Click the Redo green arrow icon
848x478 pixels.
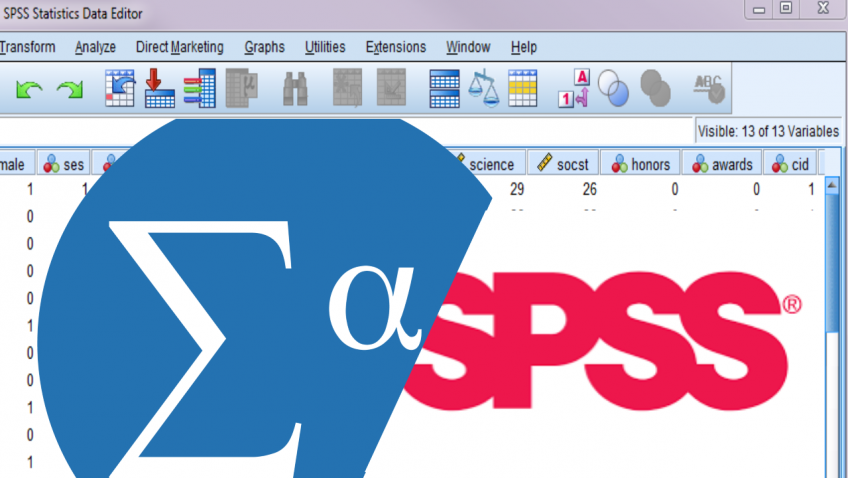tap(70, 89)
